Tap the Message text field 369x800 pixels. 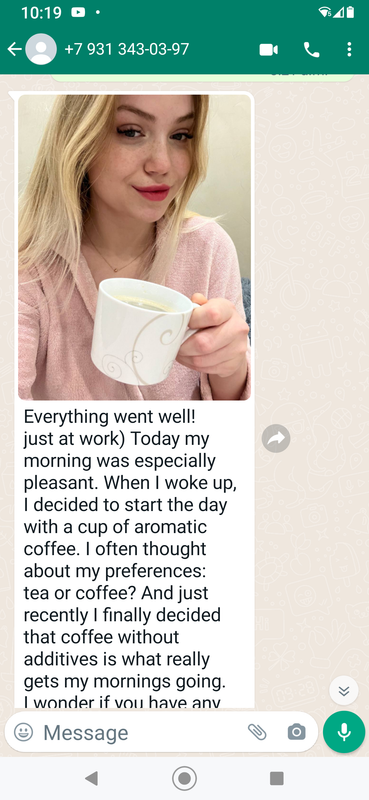tap(138, 733)
